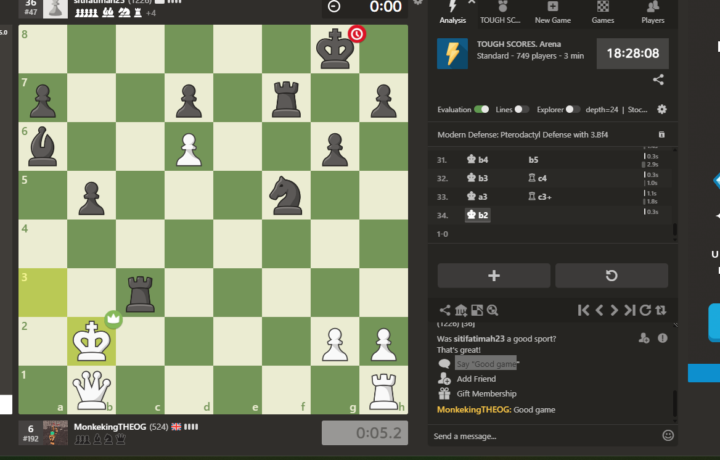The height and width of the screenshot is (460, 720).
Task: Click black knight on f5
Action: pos(286,195)
